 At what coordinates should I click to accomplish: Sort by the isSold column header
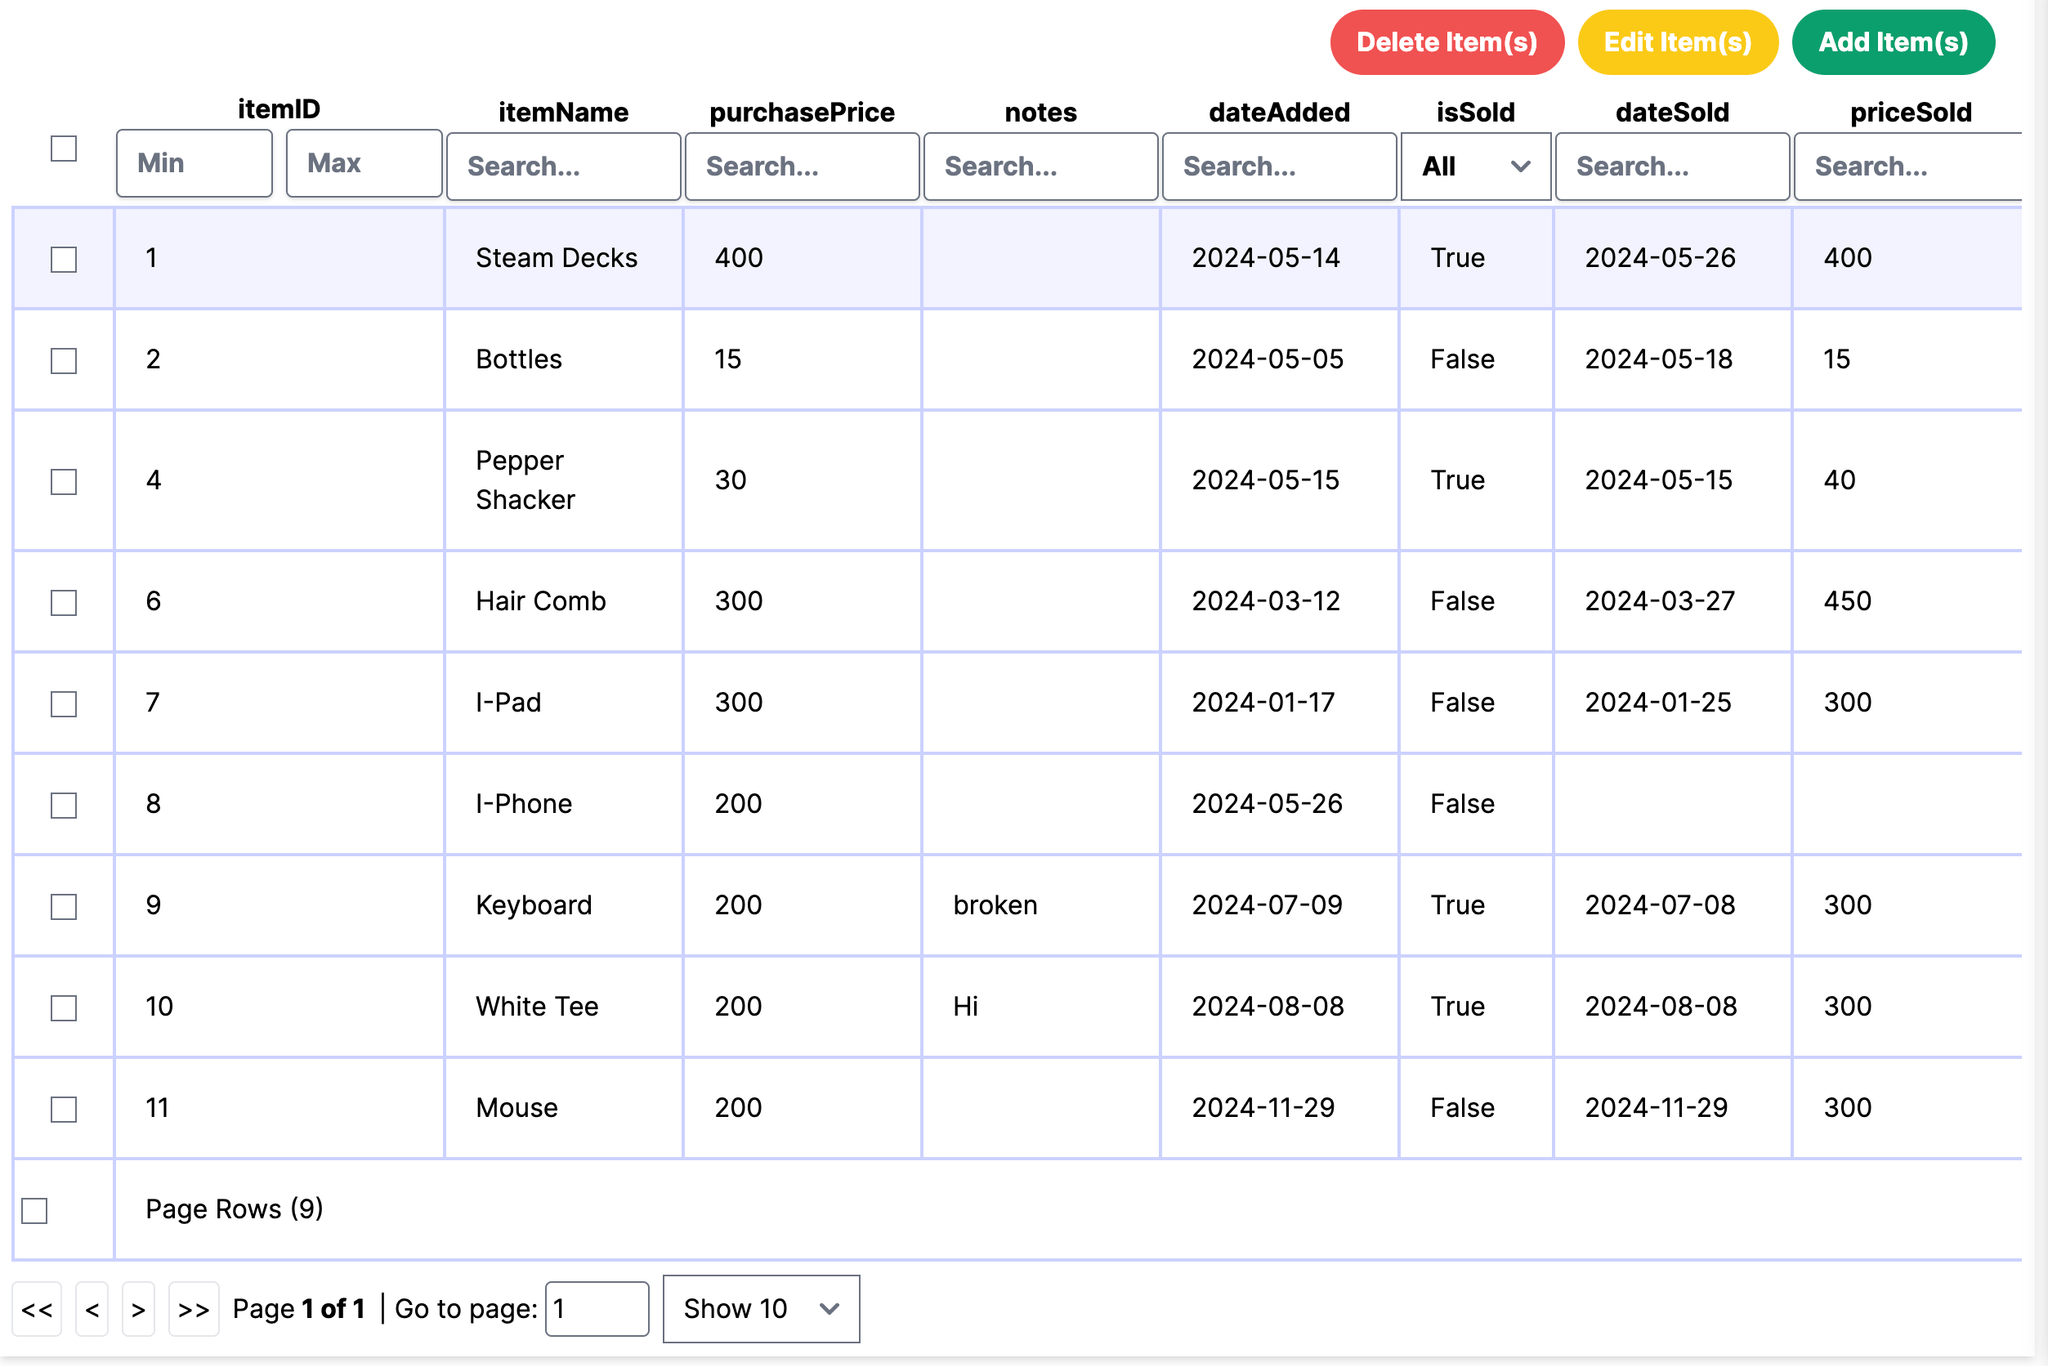[1475, 112]
